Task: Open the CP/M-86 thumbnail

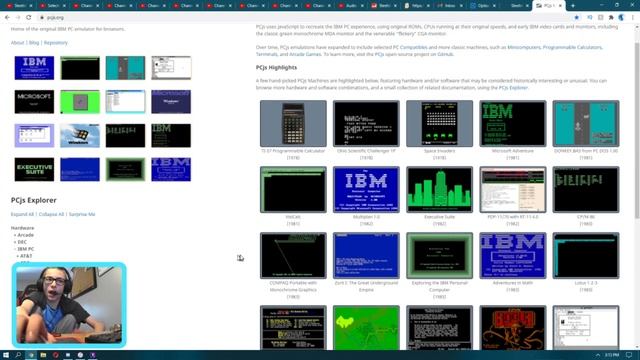Action: point(586,189)
